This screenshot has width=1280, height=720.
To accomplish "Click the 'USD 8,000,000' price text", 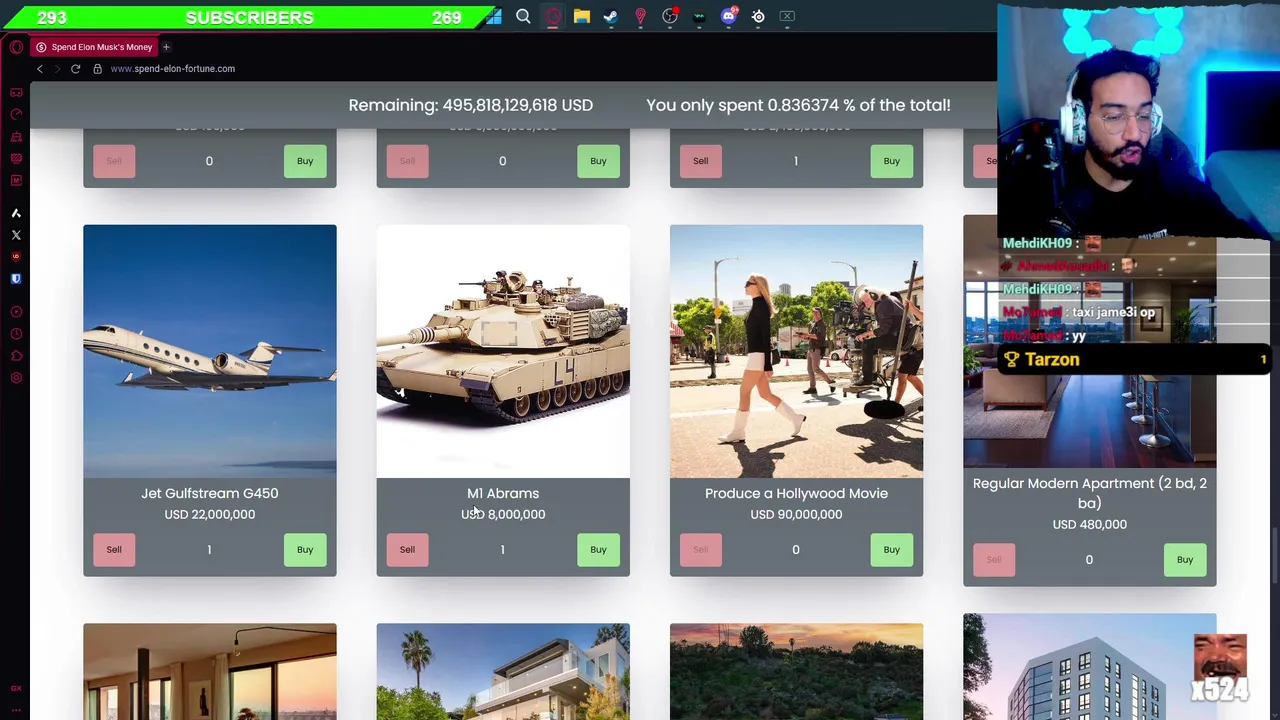I will coord(503,514).
